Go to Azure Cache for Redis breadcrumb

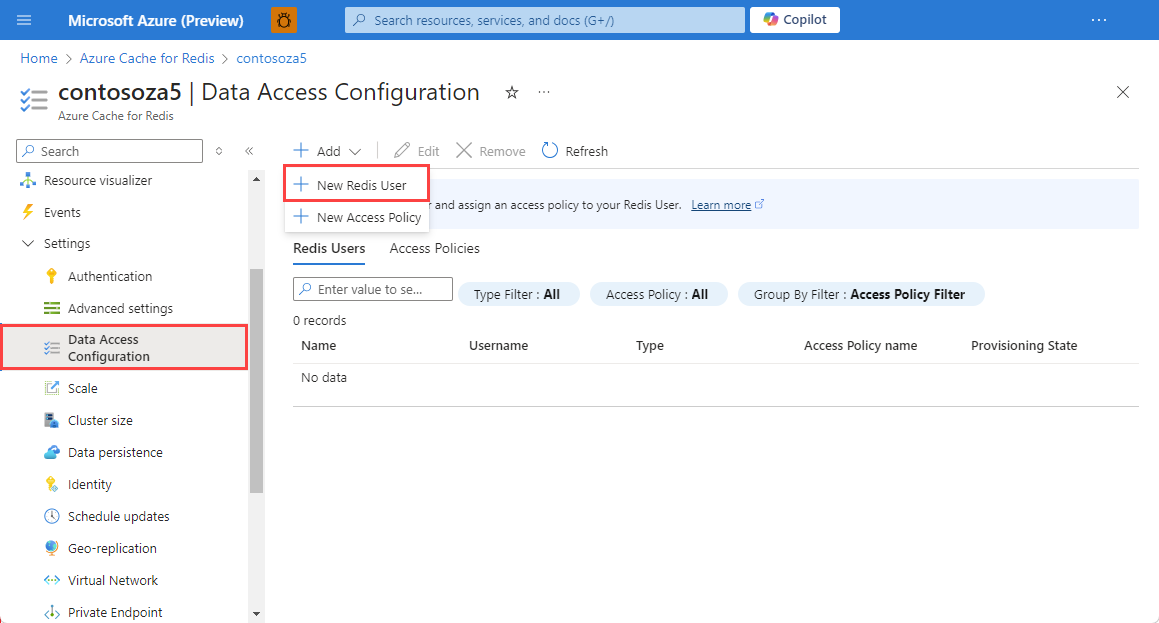point(147,58)
